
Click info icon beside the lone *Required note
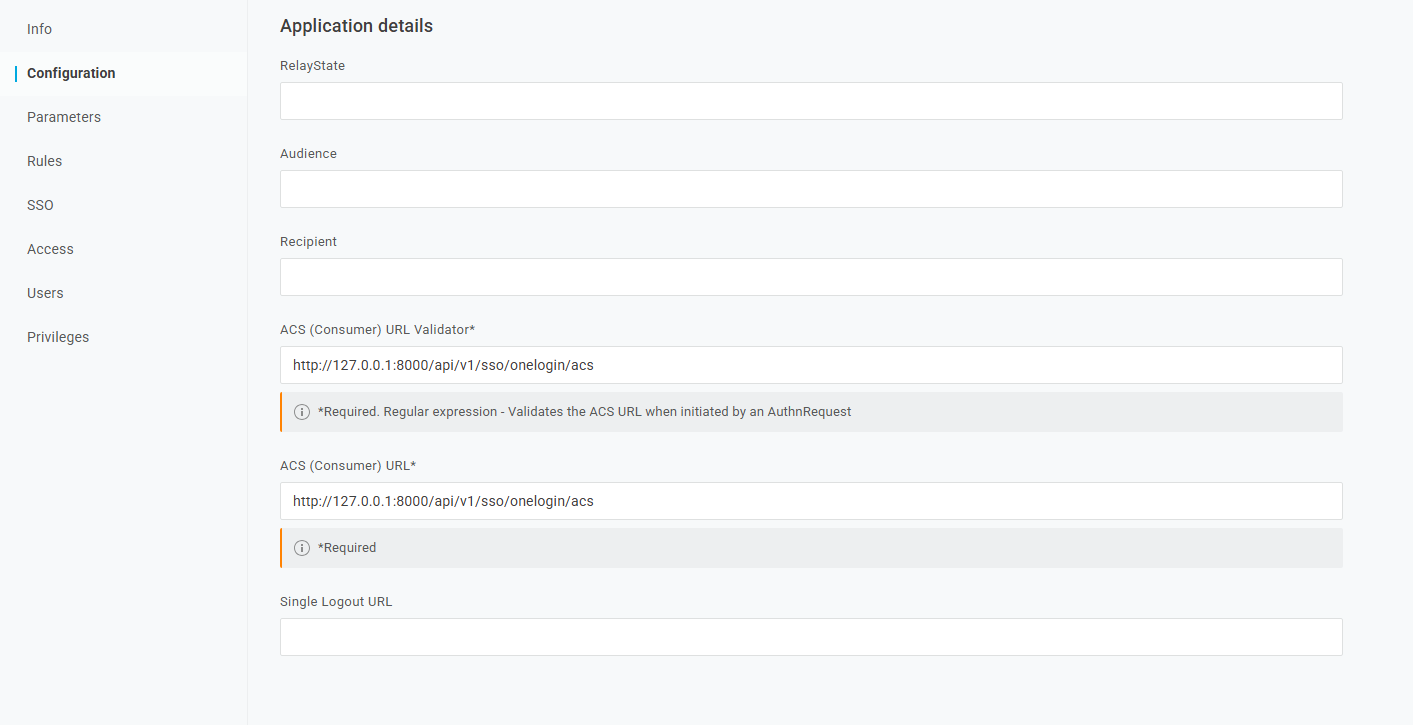tap(302, 548)
